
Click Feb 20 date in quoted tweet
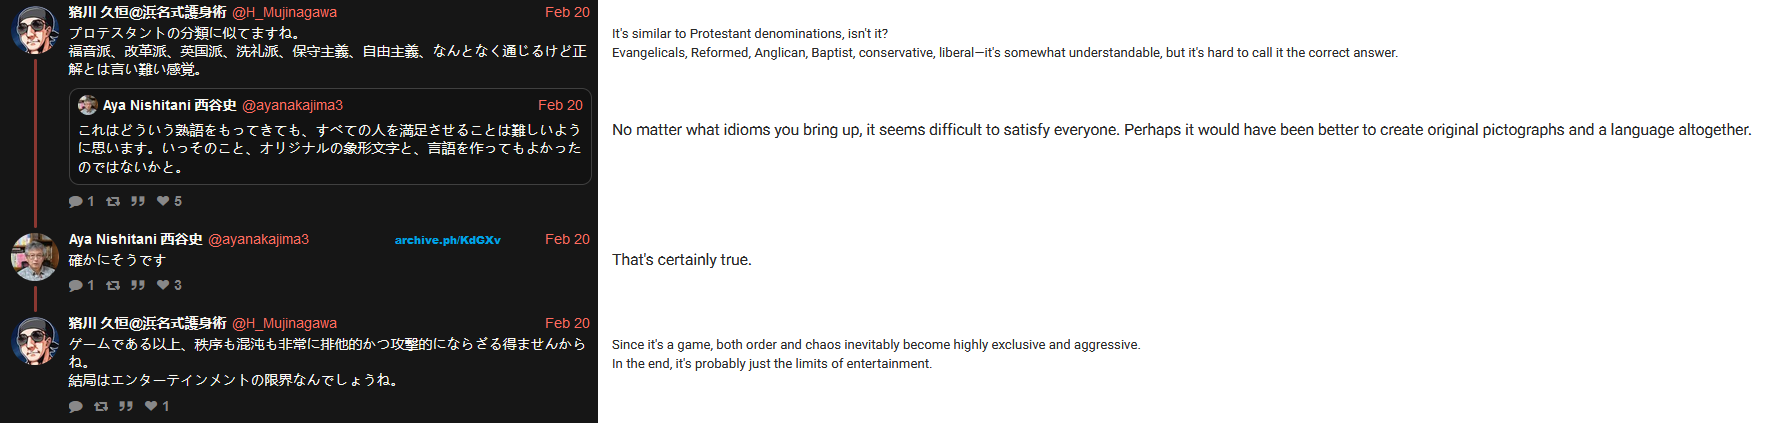(560, 105)
